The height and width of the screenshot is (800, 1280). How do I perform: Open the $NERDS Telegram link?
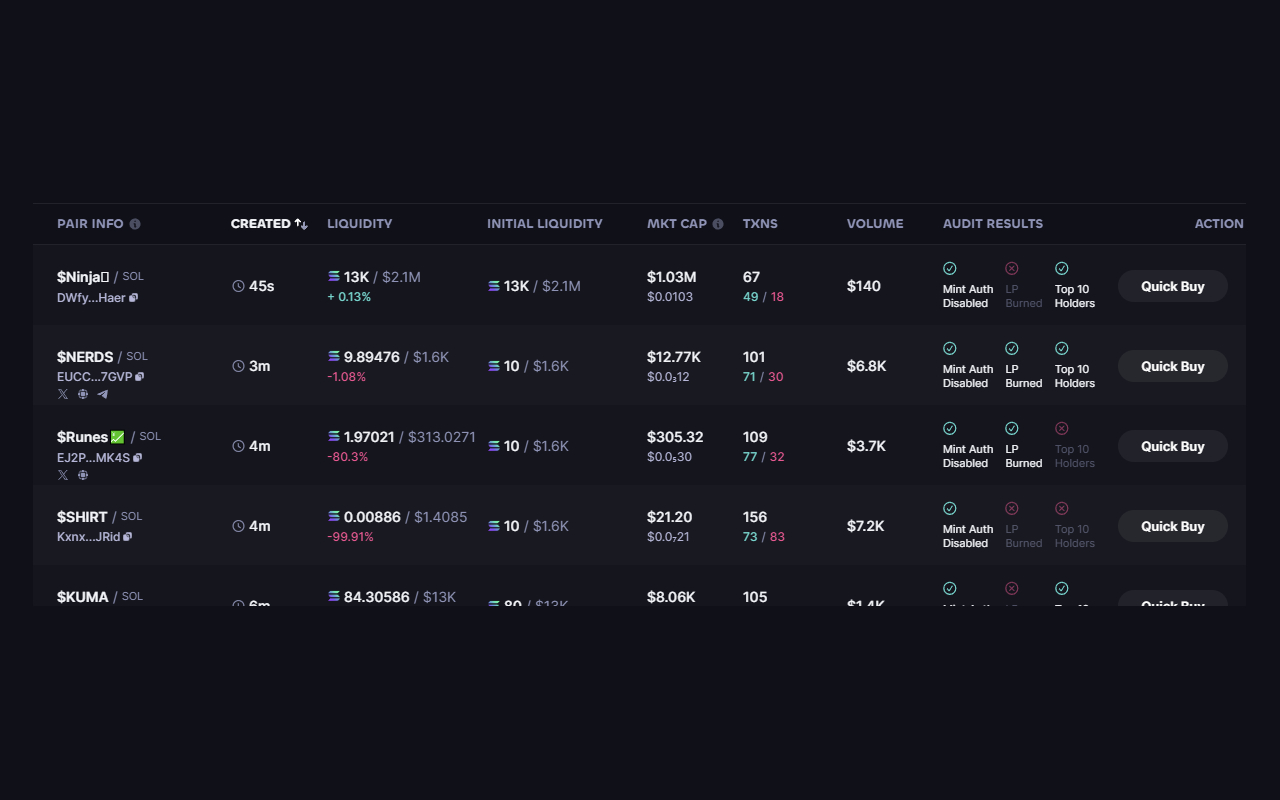pyautogui.click(x=102, y=394)
